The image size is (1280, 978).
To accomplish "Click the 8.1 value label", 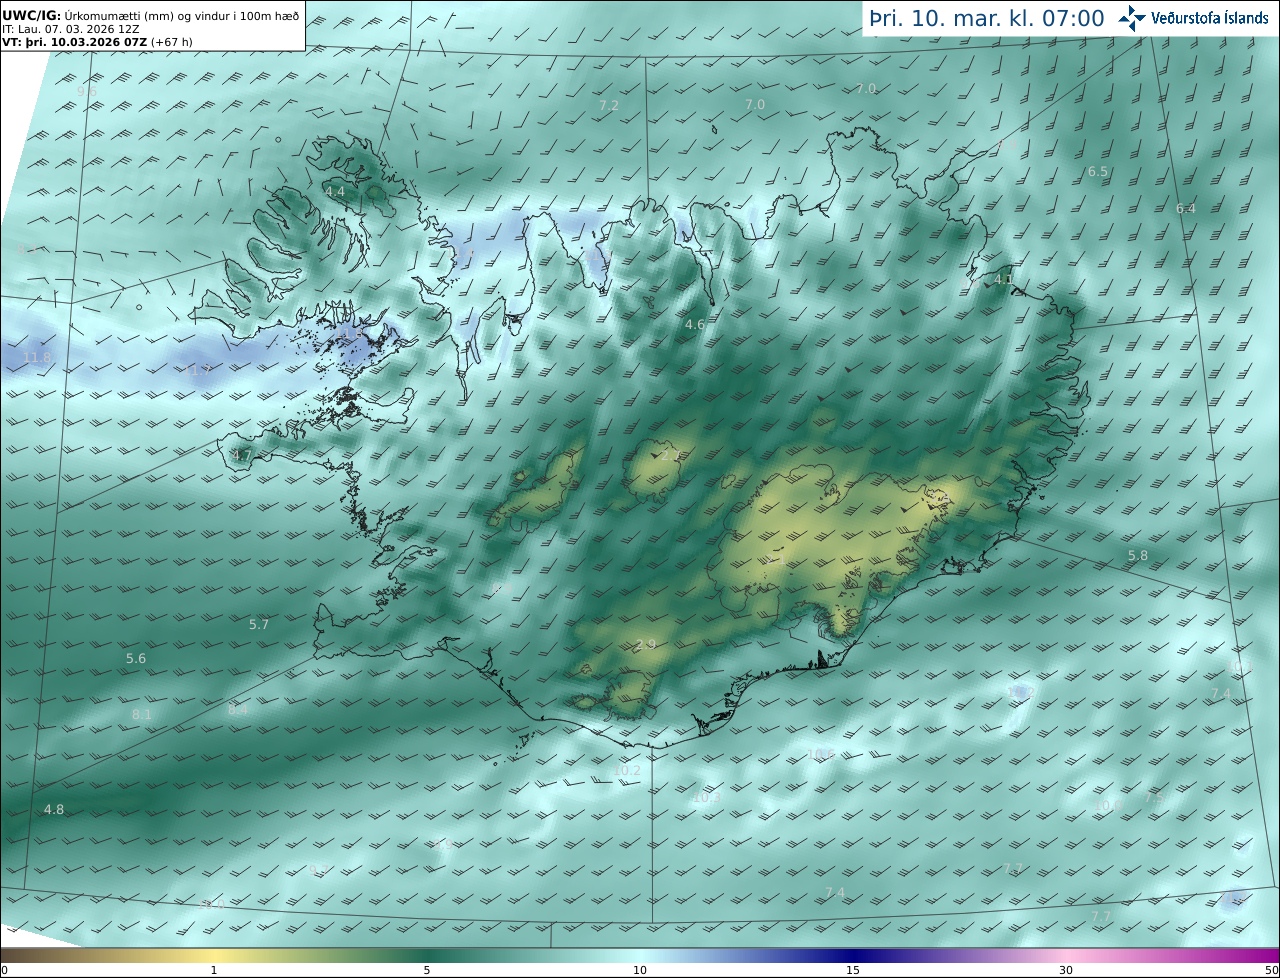I will coord(141,714).
